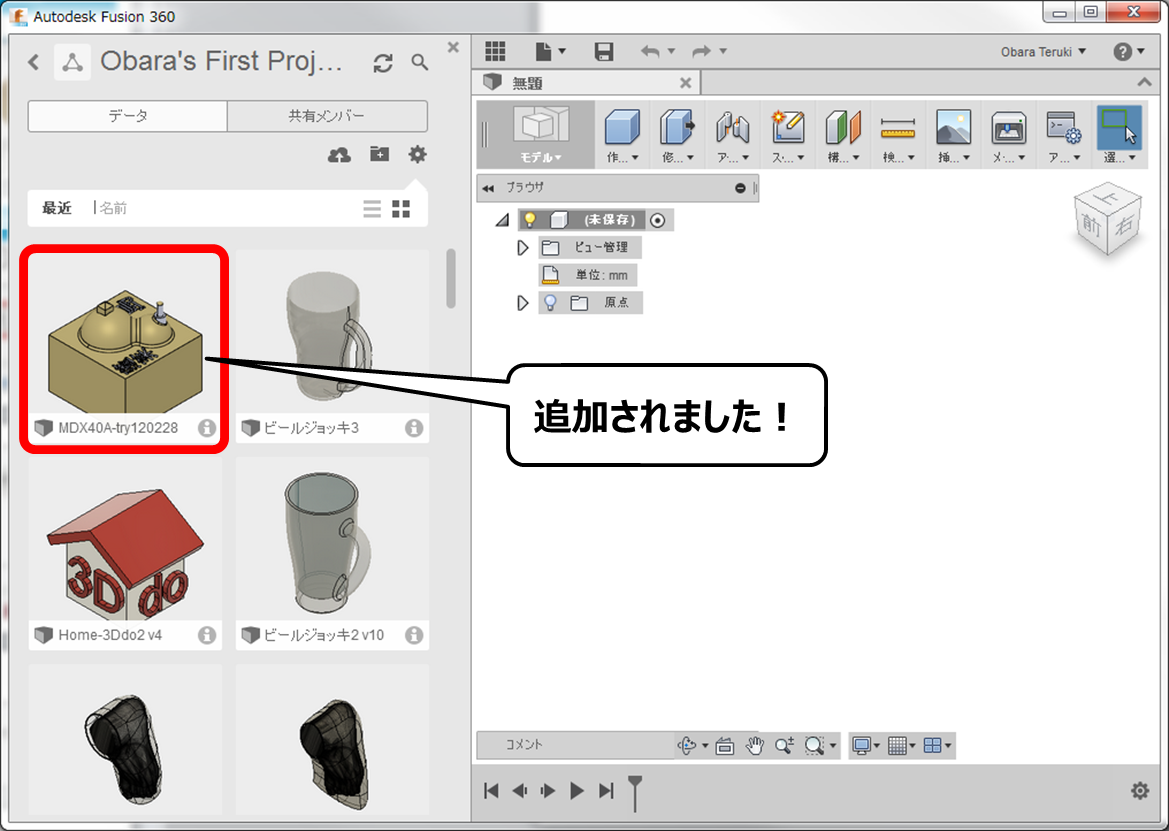Select the Pan hand tool
Image resolution: width=1169 pixels, height=831 pixels.
click(754, 745)
